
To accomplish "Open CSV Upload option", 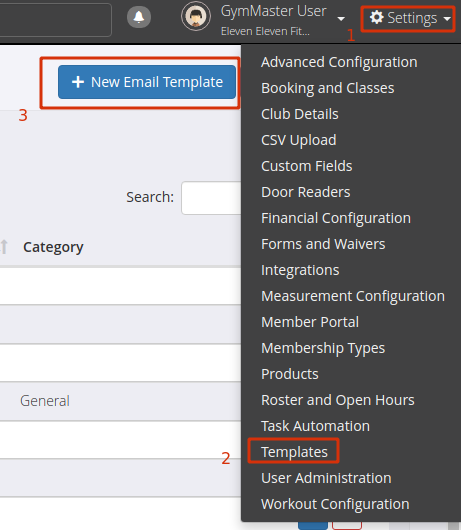I will click(298, 140).
